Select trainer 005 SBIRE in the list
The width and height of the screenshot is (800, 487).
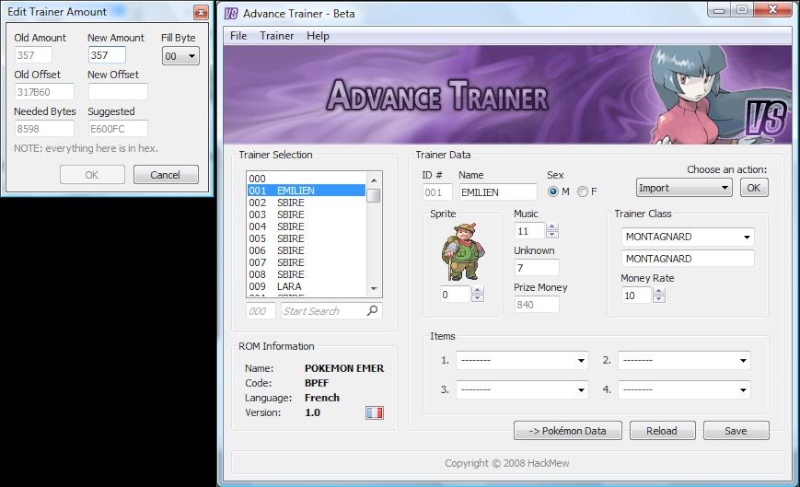click(x=306, y=238)
